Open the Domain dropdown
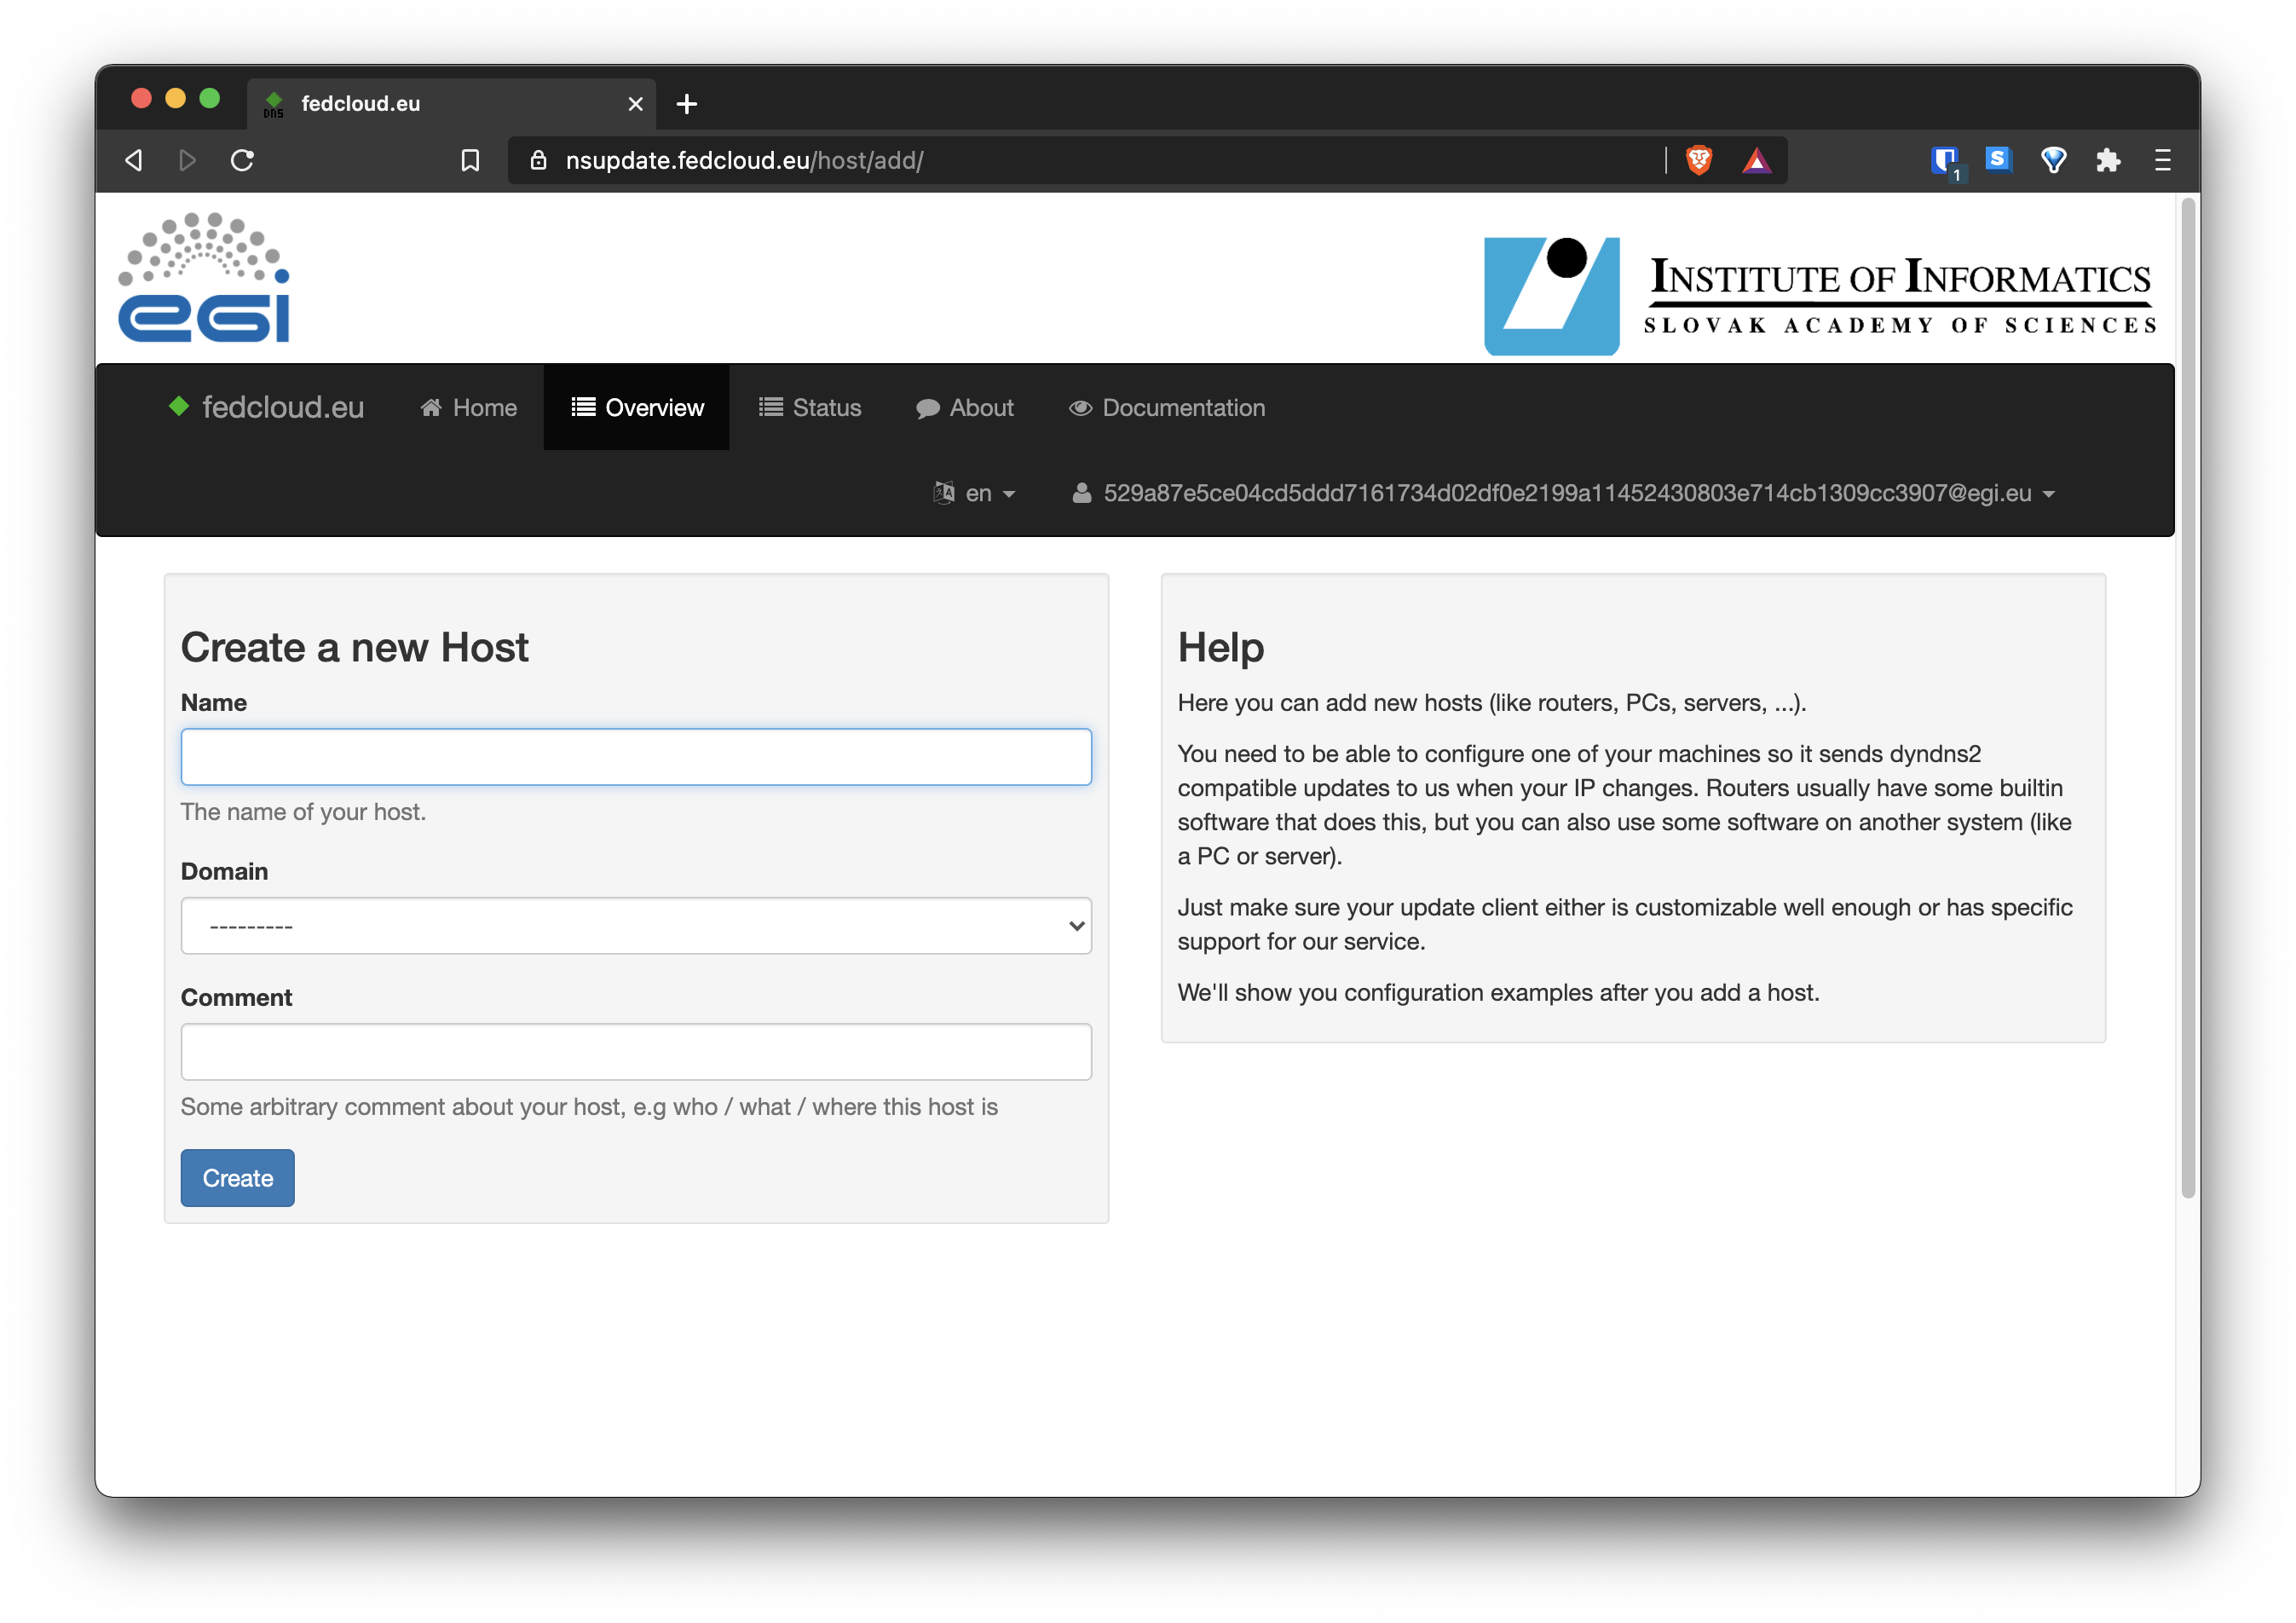The width and height of the screenshot is (2296, 1623). [x=636, y=926]
